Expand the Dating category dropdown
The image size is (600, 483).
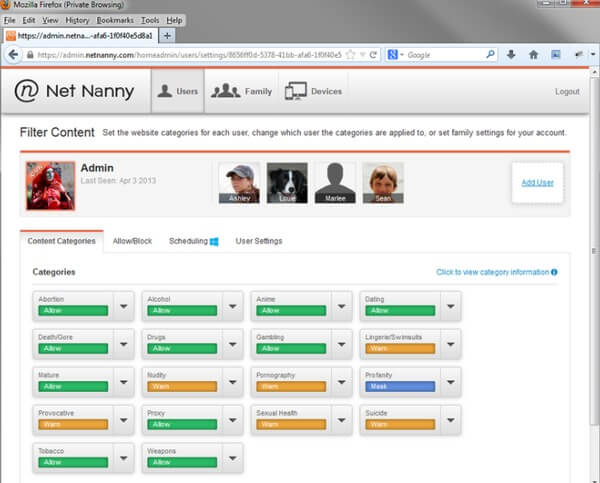pyautogui.click(x=451, y=306)
